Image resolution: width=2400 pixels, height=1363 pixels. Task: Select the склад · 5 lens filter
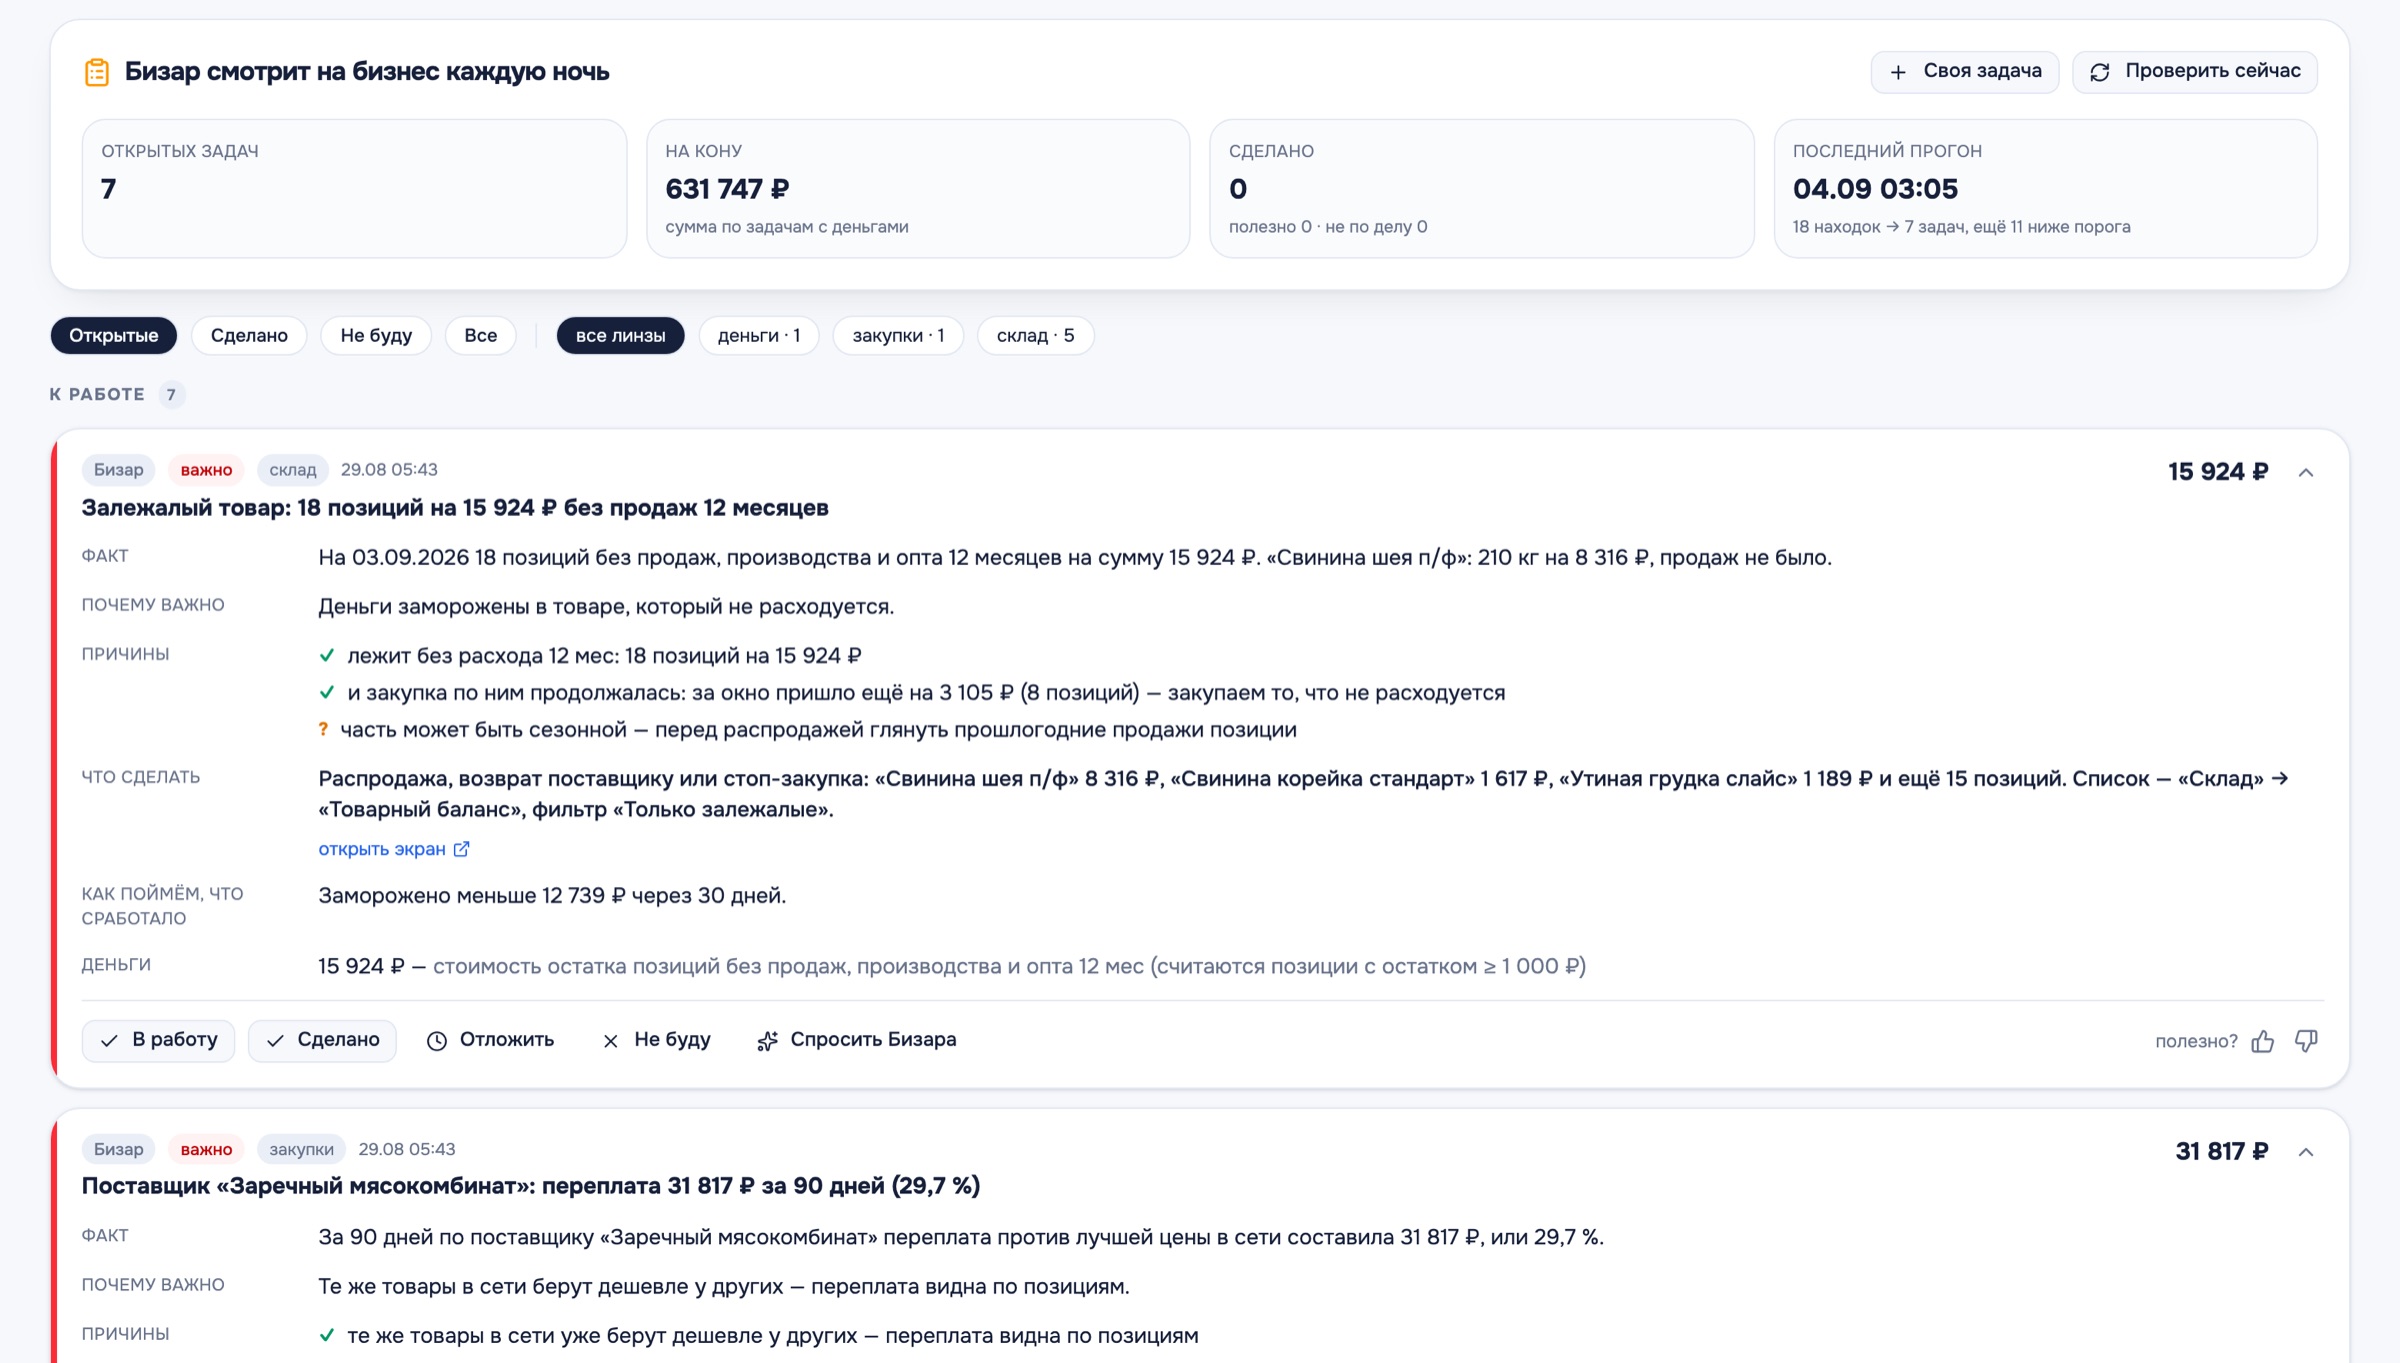click(x=1036, y=335)
